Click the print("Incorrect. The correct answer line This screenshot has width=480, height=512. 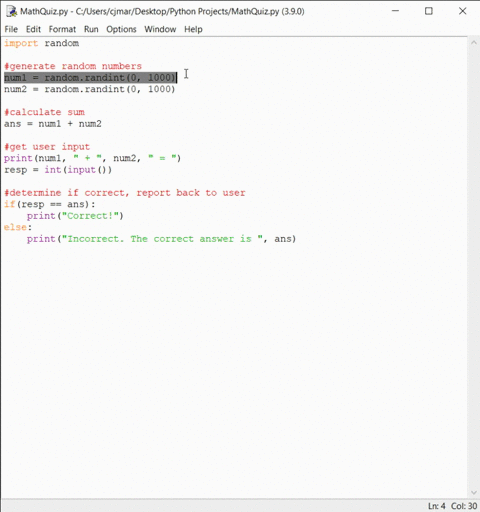161,239
